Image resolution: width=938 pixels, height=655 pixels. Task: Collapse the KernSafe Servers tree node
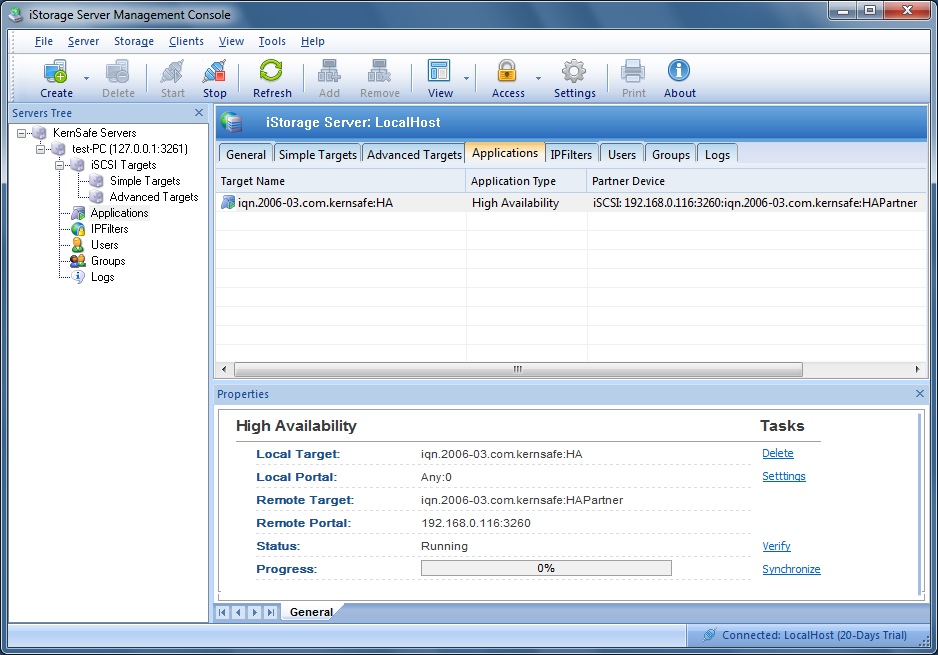[x=22, y=133]
